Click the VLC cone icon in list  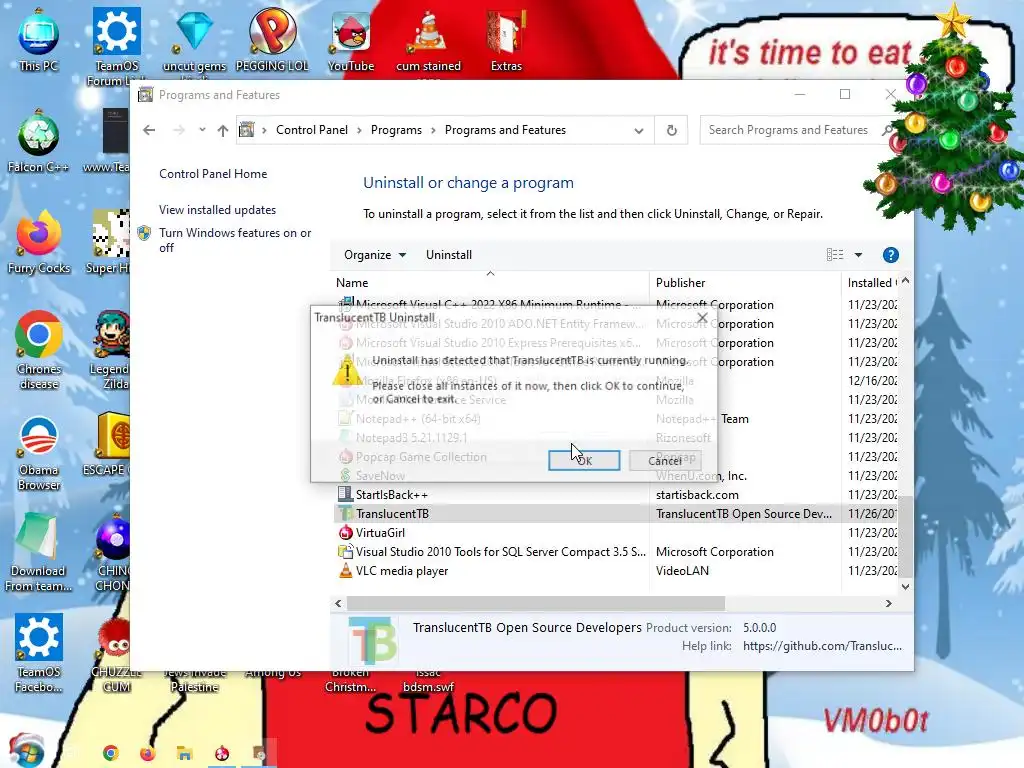coord(345,570)
